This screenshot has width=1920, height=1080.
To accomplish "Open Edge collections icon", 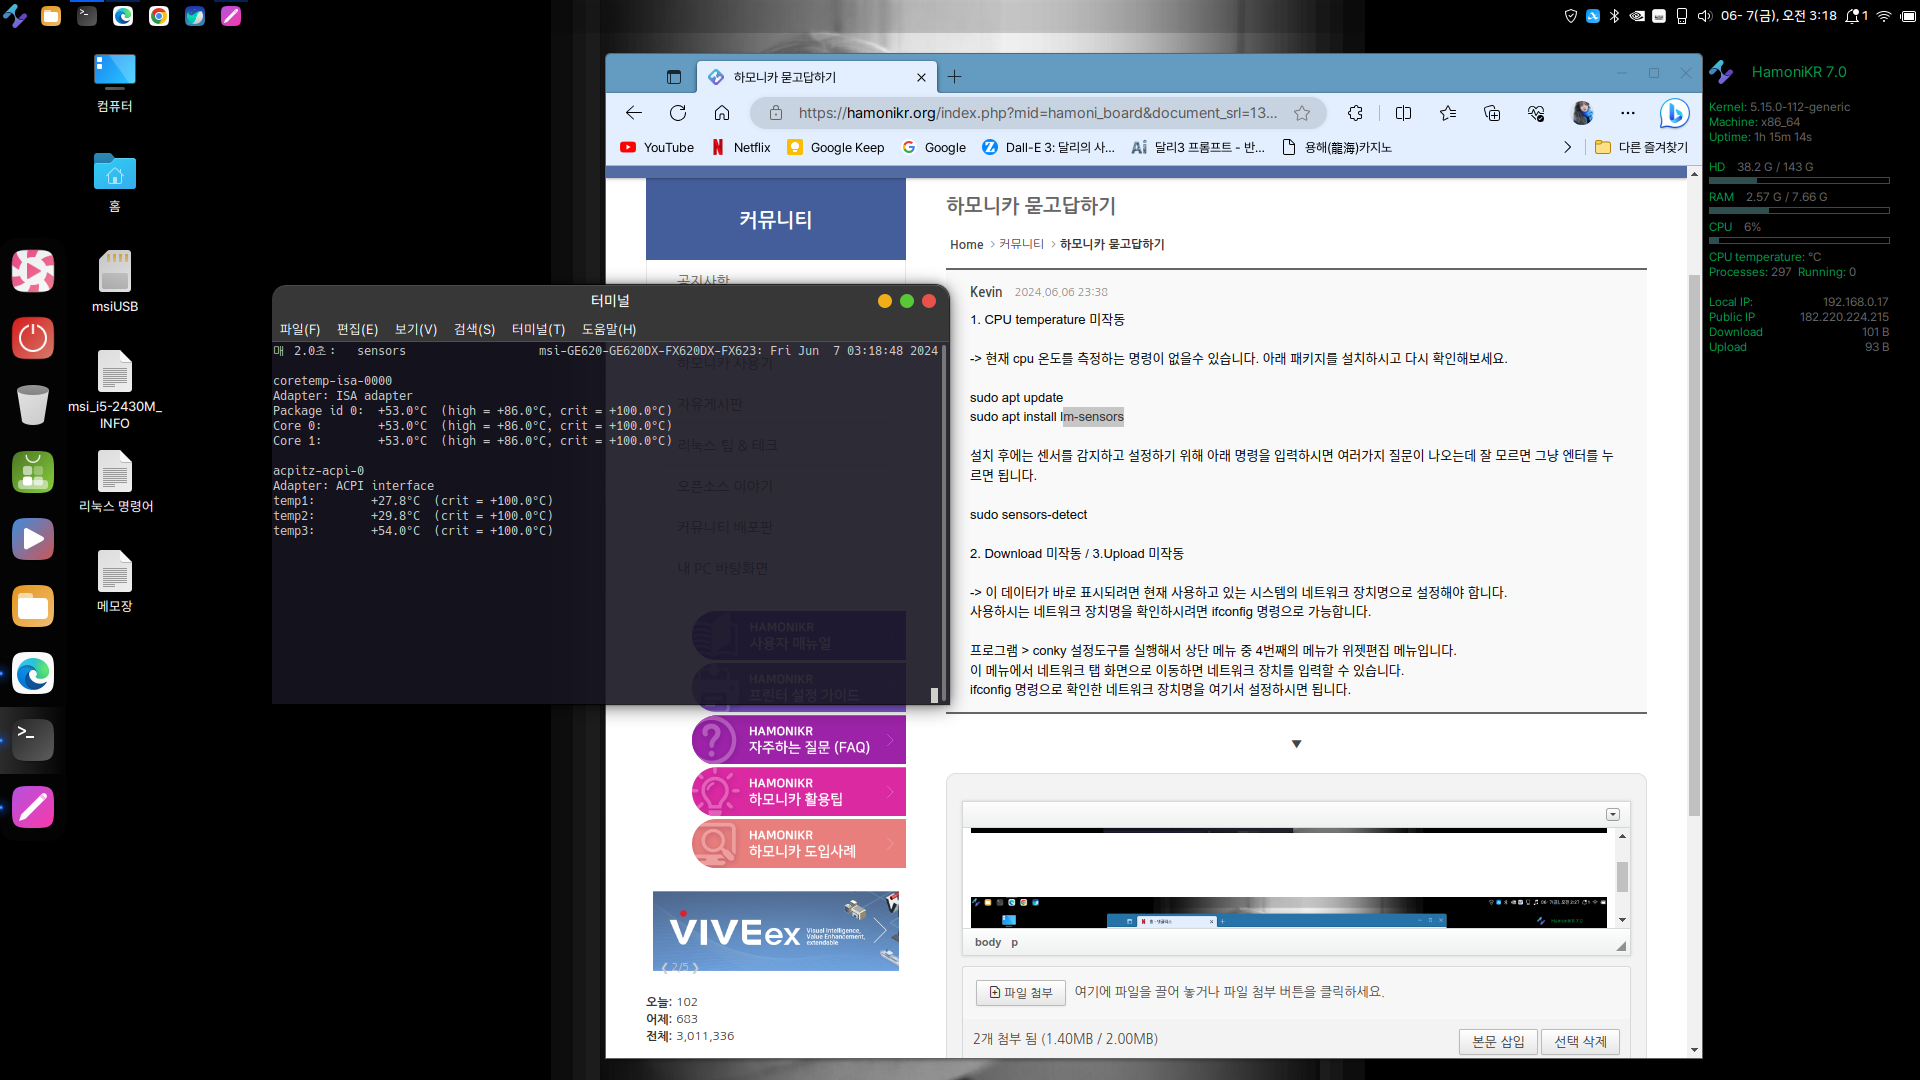I will pos(1492,113).
